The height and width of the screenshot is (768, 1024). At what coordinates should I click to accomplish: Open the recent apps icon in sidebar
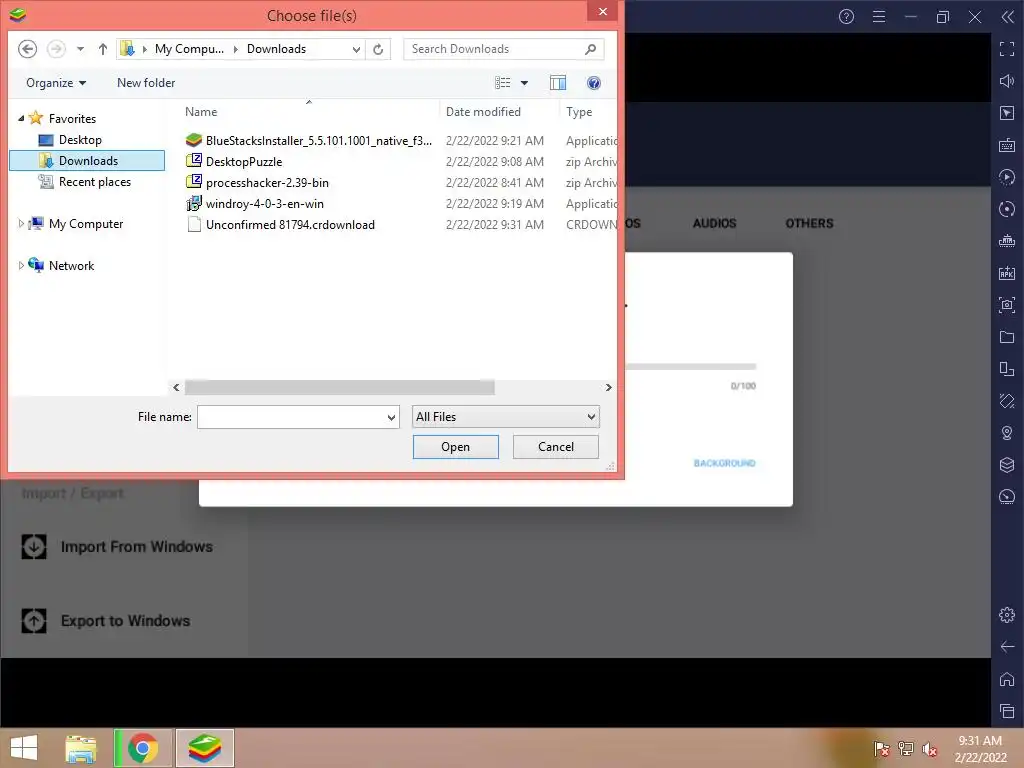[x=1006, y=711]
